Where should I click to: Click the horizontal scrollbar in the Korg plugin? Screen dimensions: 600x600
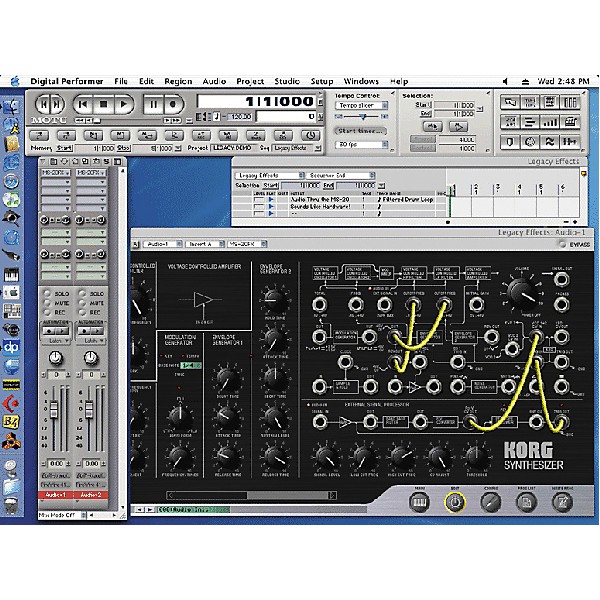[251, 495]
